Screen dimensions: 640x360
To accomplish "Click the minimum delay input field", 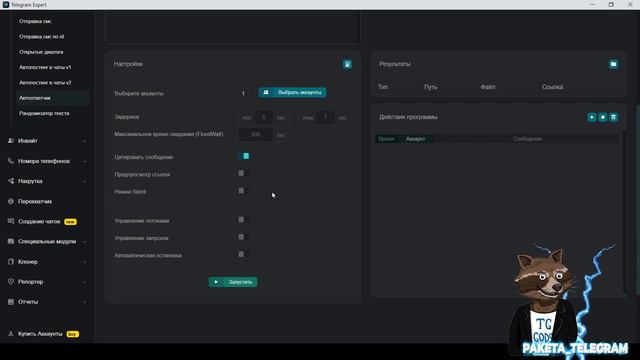I will tap(264, 118).
